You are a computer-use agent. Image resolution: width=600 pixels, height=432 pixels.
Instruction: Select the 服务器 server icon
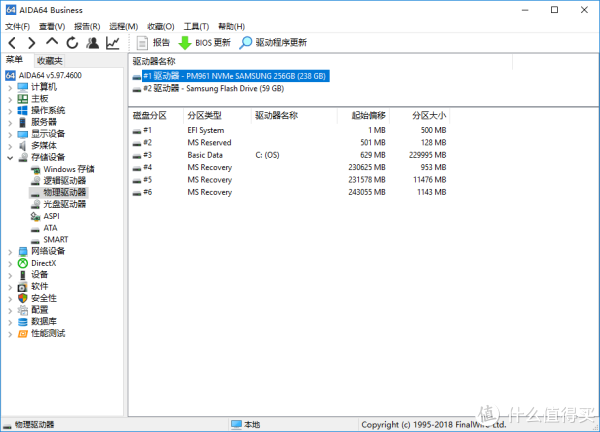click(23, 122)
